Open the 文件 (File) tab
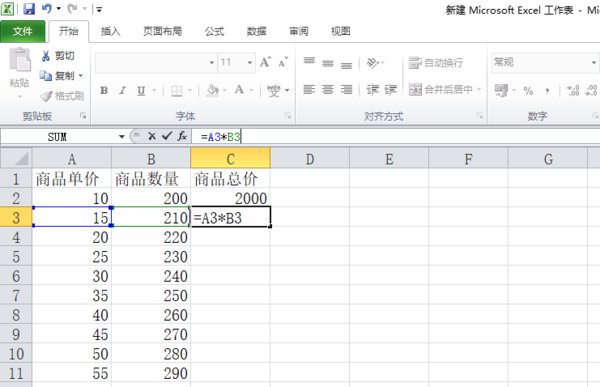600x387 pixels. coord(23,31)
